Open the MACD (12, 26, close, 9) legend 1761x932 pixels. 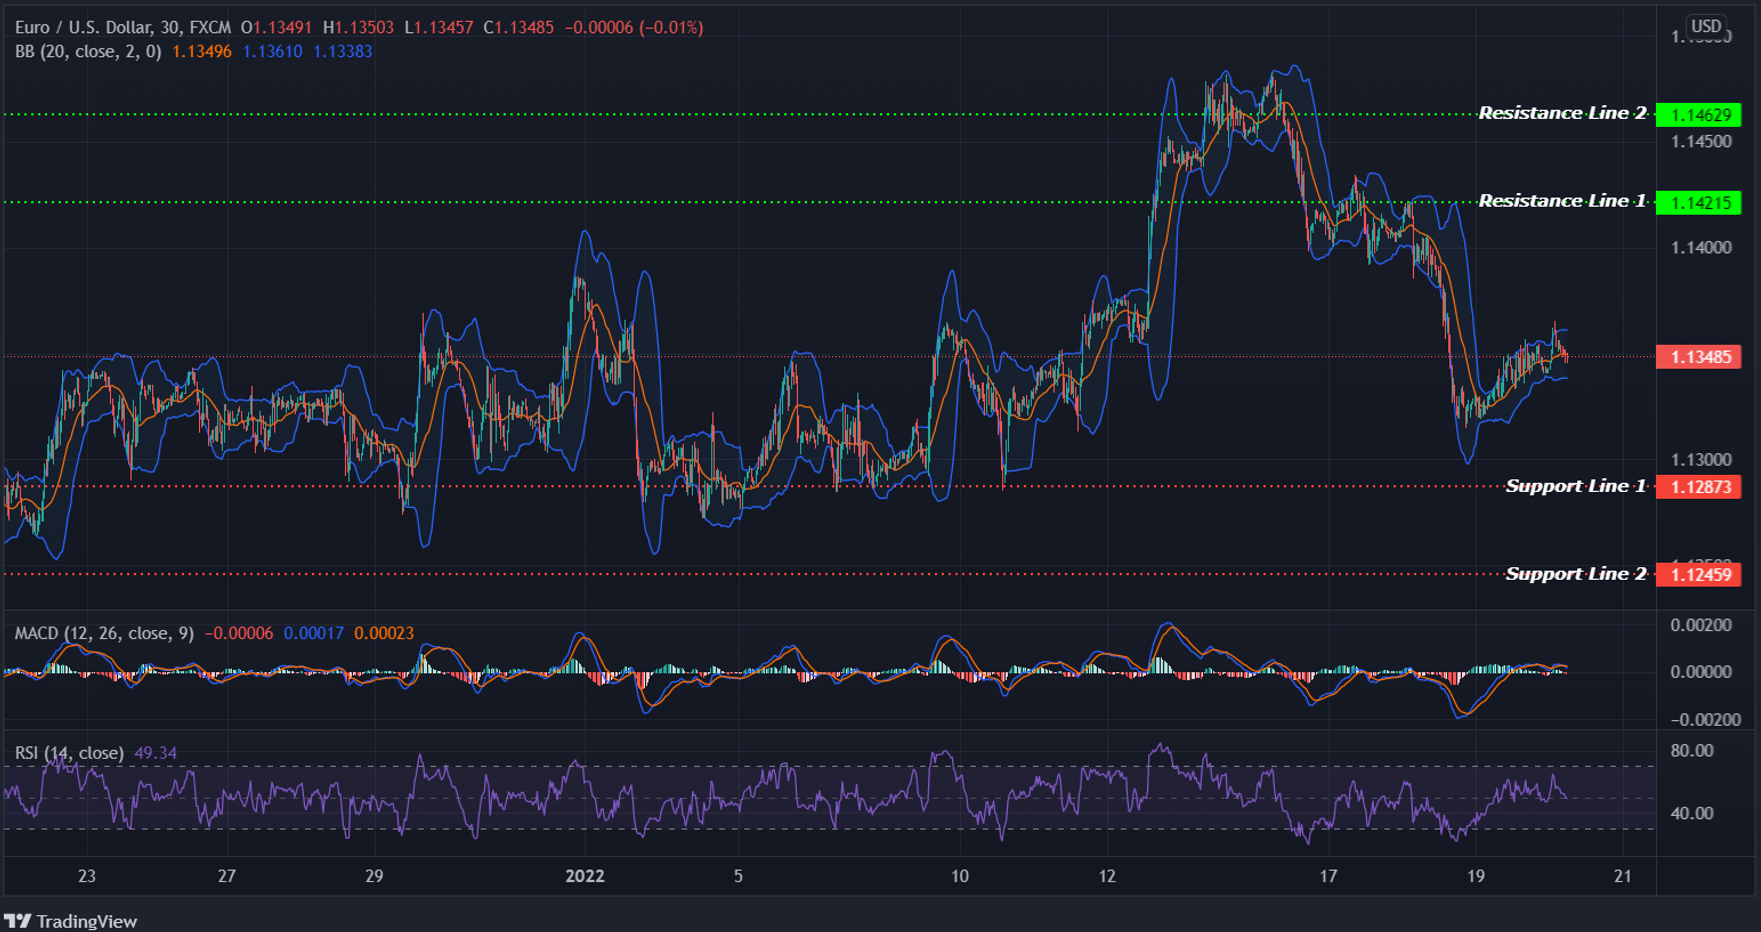pos(103,633)
